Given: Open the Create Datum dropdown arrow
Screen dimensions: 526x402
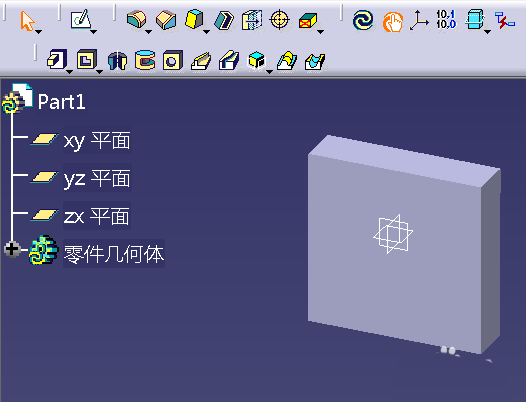Looking at the screenshot, I should coord(487,32).
